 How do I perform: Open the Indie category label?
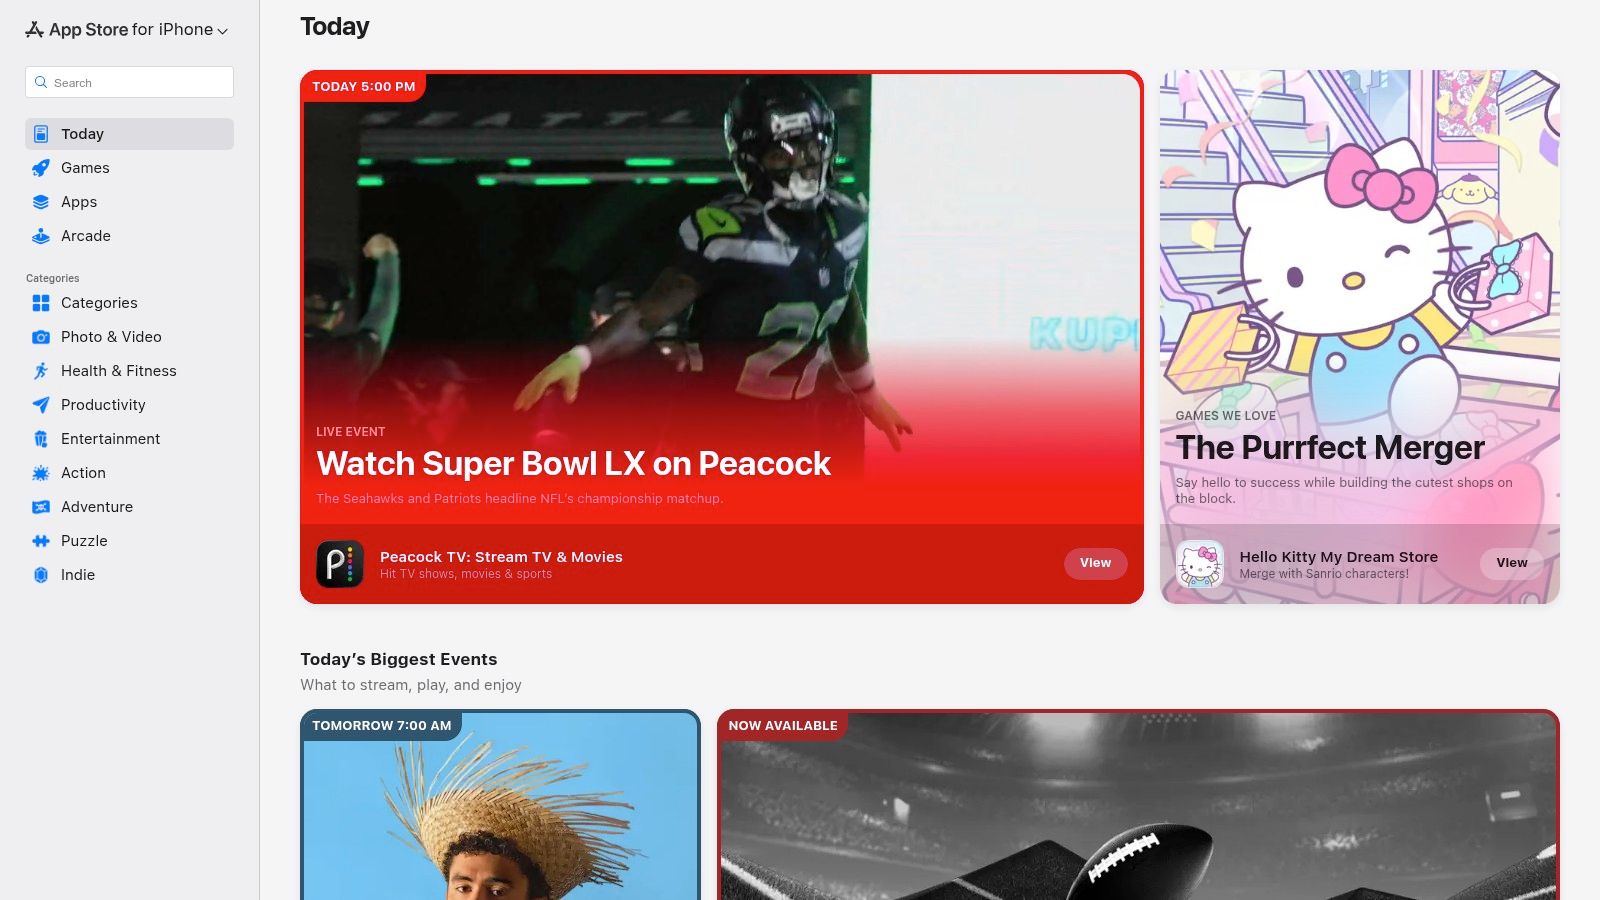click(x=78, y=575)
